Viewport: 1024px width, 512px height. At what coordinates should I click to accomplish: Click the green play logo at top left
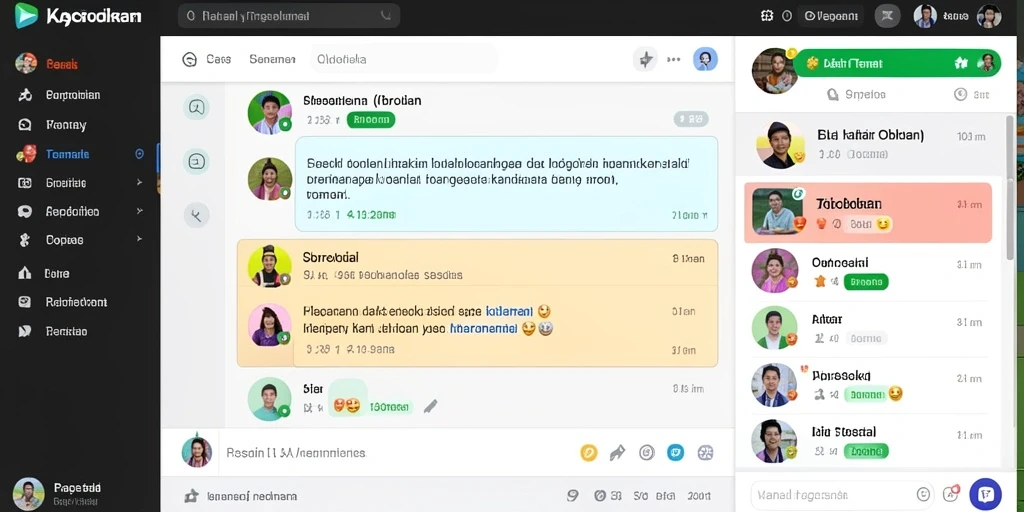pyautogui.click(x=26, y=15)
